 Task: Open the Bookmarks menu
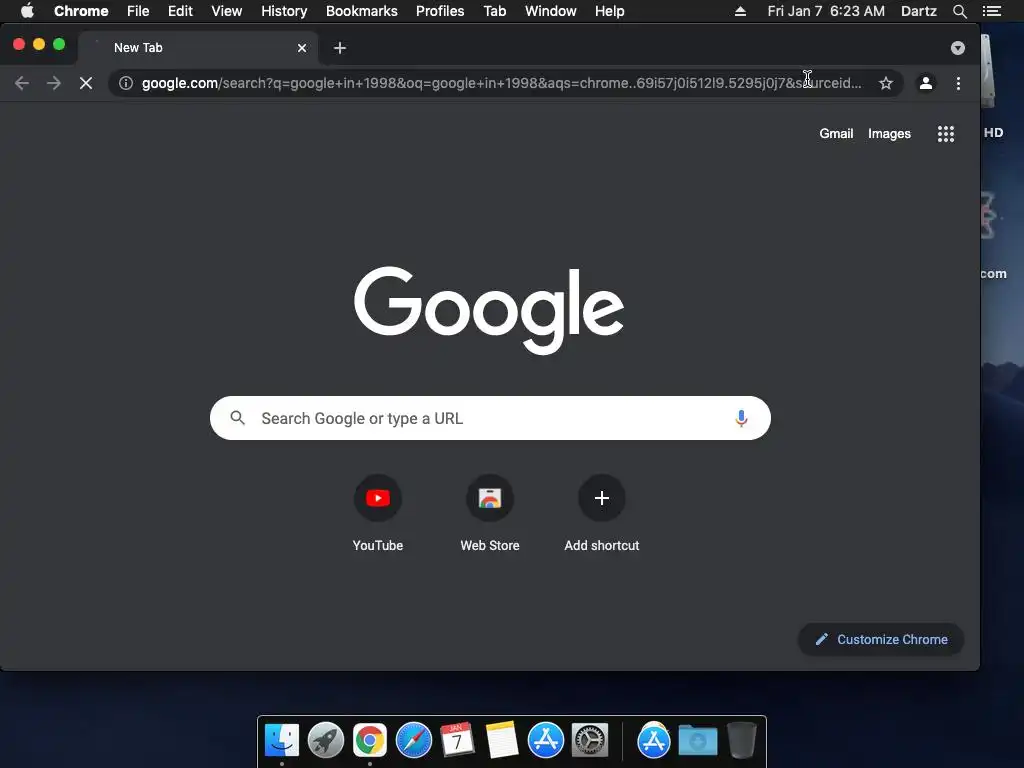[x=362, y=11]
